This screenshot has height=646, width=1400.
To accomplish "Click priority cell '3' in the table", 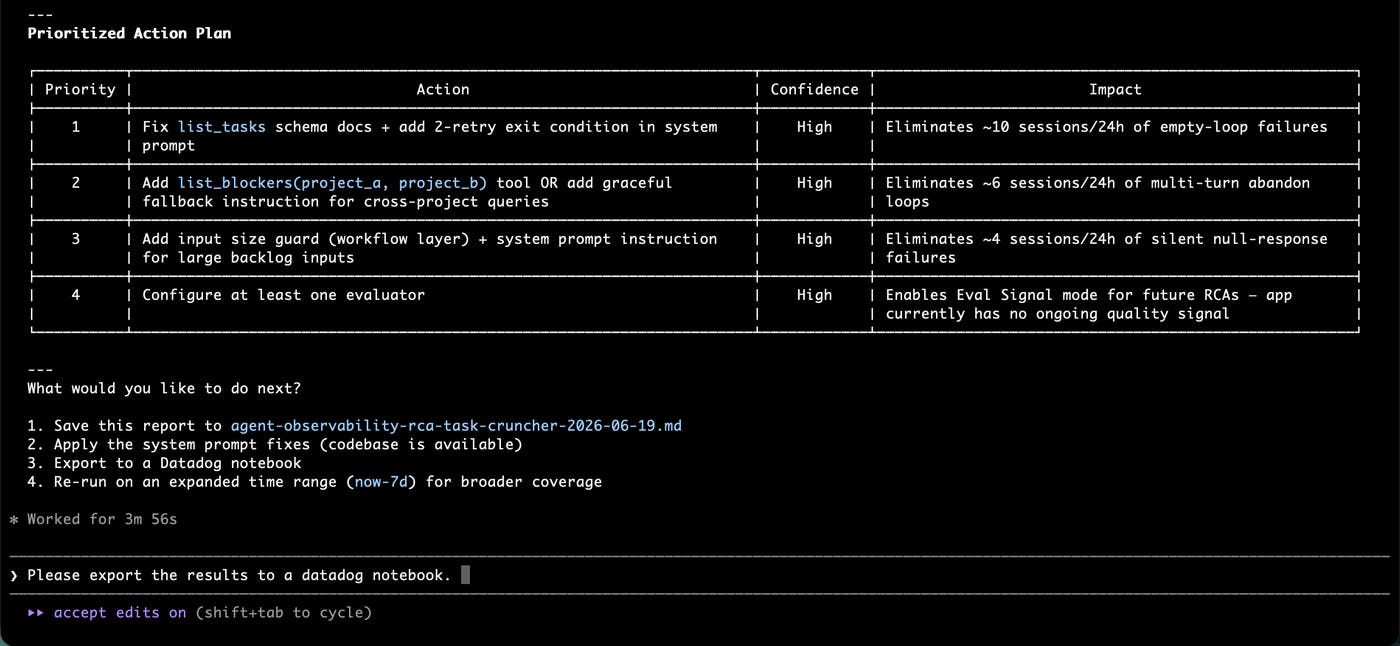I will [76, 239].
